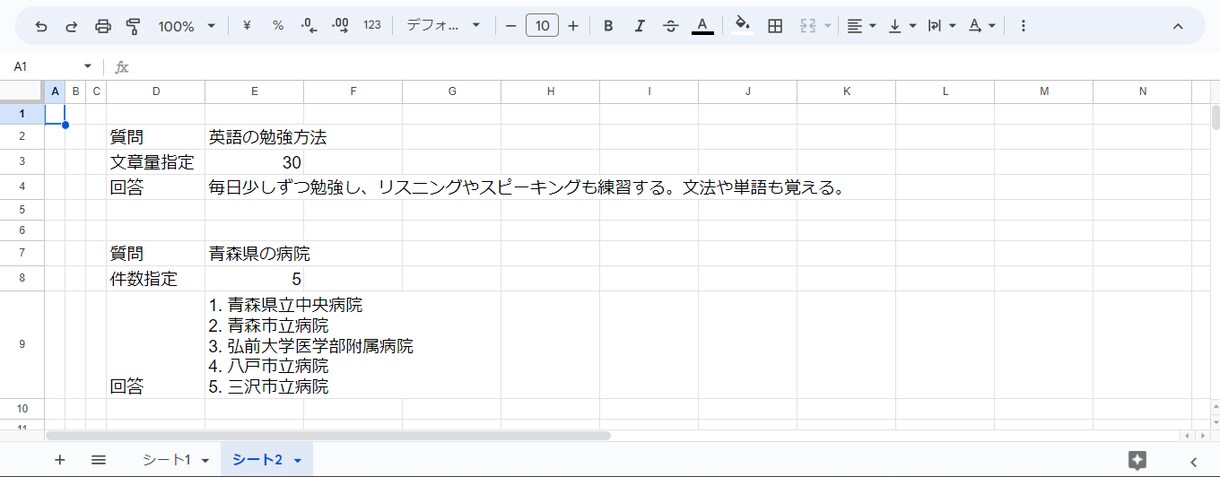This screenshot has height=477, width=1220.
Task: Click the explore star icon
Action: (1137, 460)
